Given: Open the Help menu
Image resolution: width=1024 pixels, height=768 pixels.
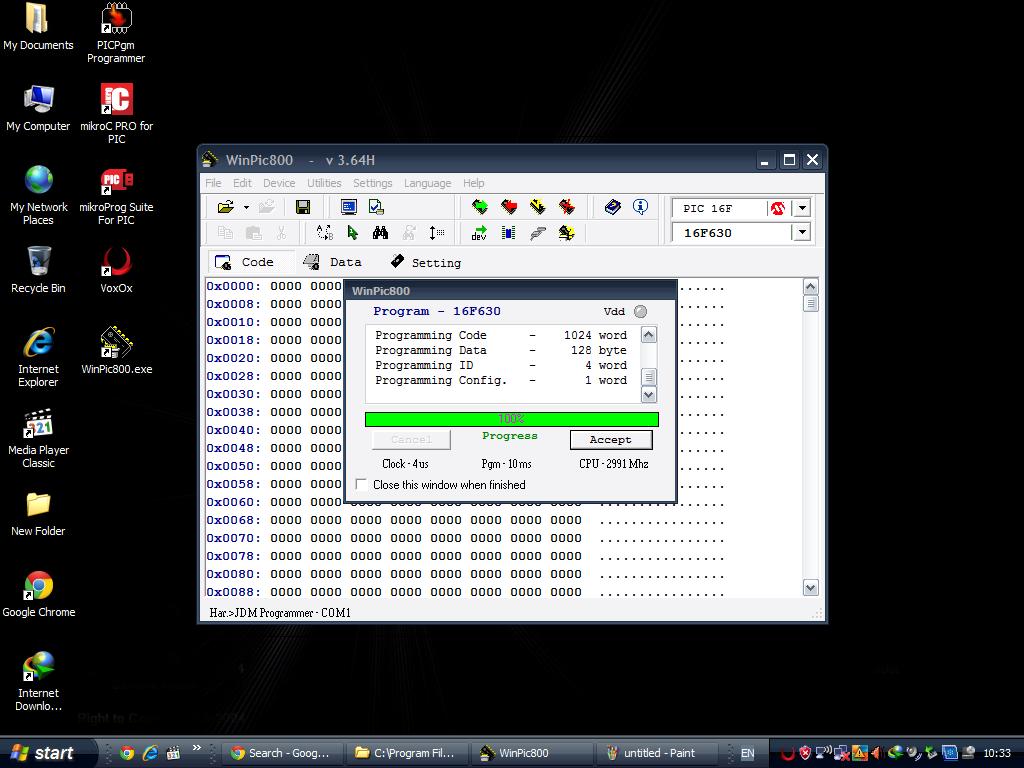Looking at the screenshot, I should click(473, 183).
